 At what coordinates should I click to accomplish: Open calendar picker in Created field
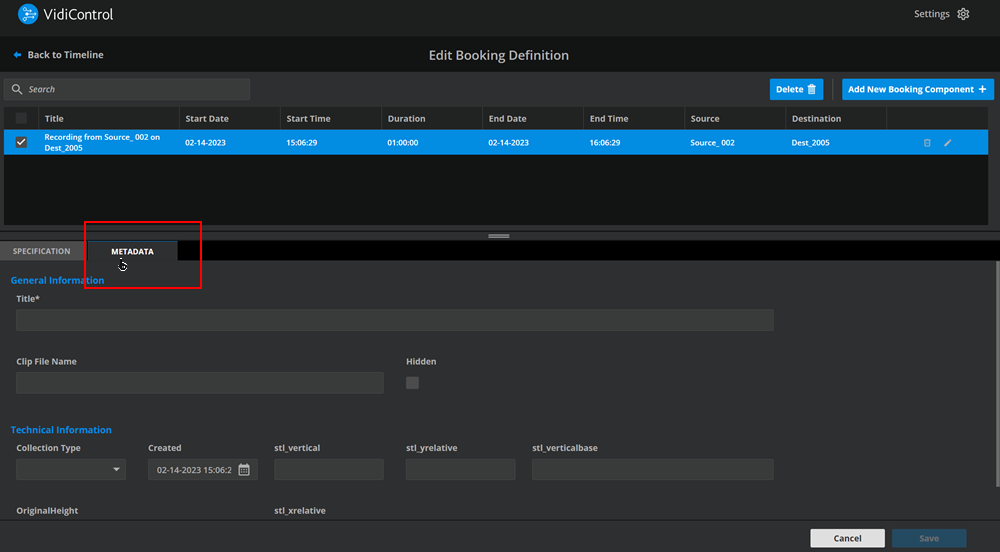click(x=244, y=469)
